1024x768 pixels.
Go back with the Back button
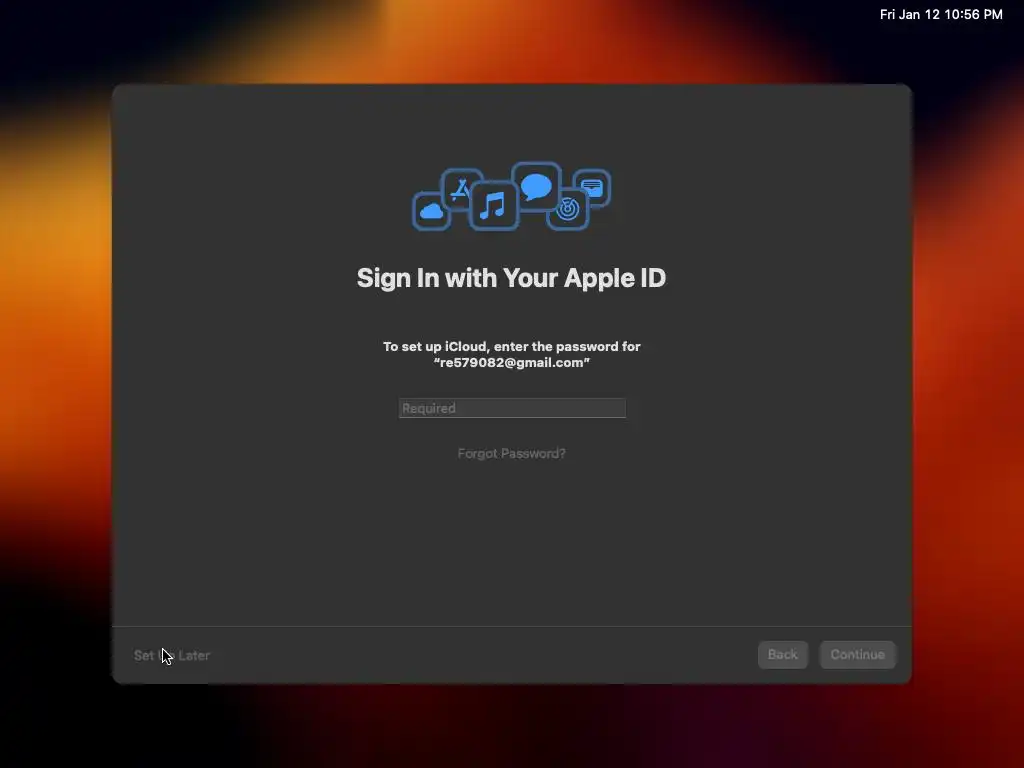tap(782, 654)
